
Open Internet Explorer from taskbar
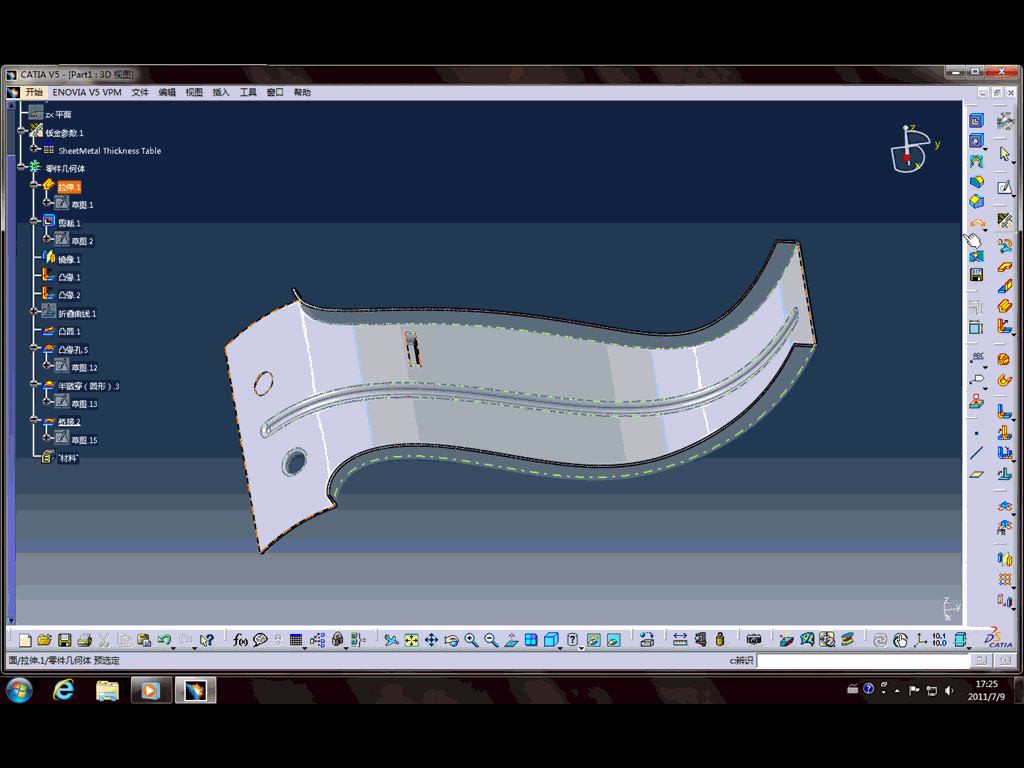(x=63, y=690)
